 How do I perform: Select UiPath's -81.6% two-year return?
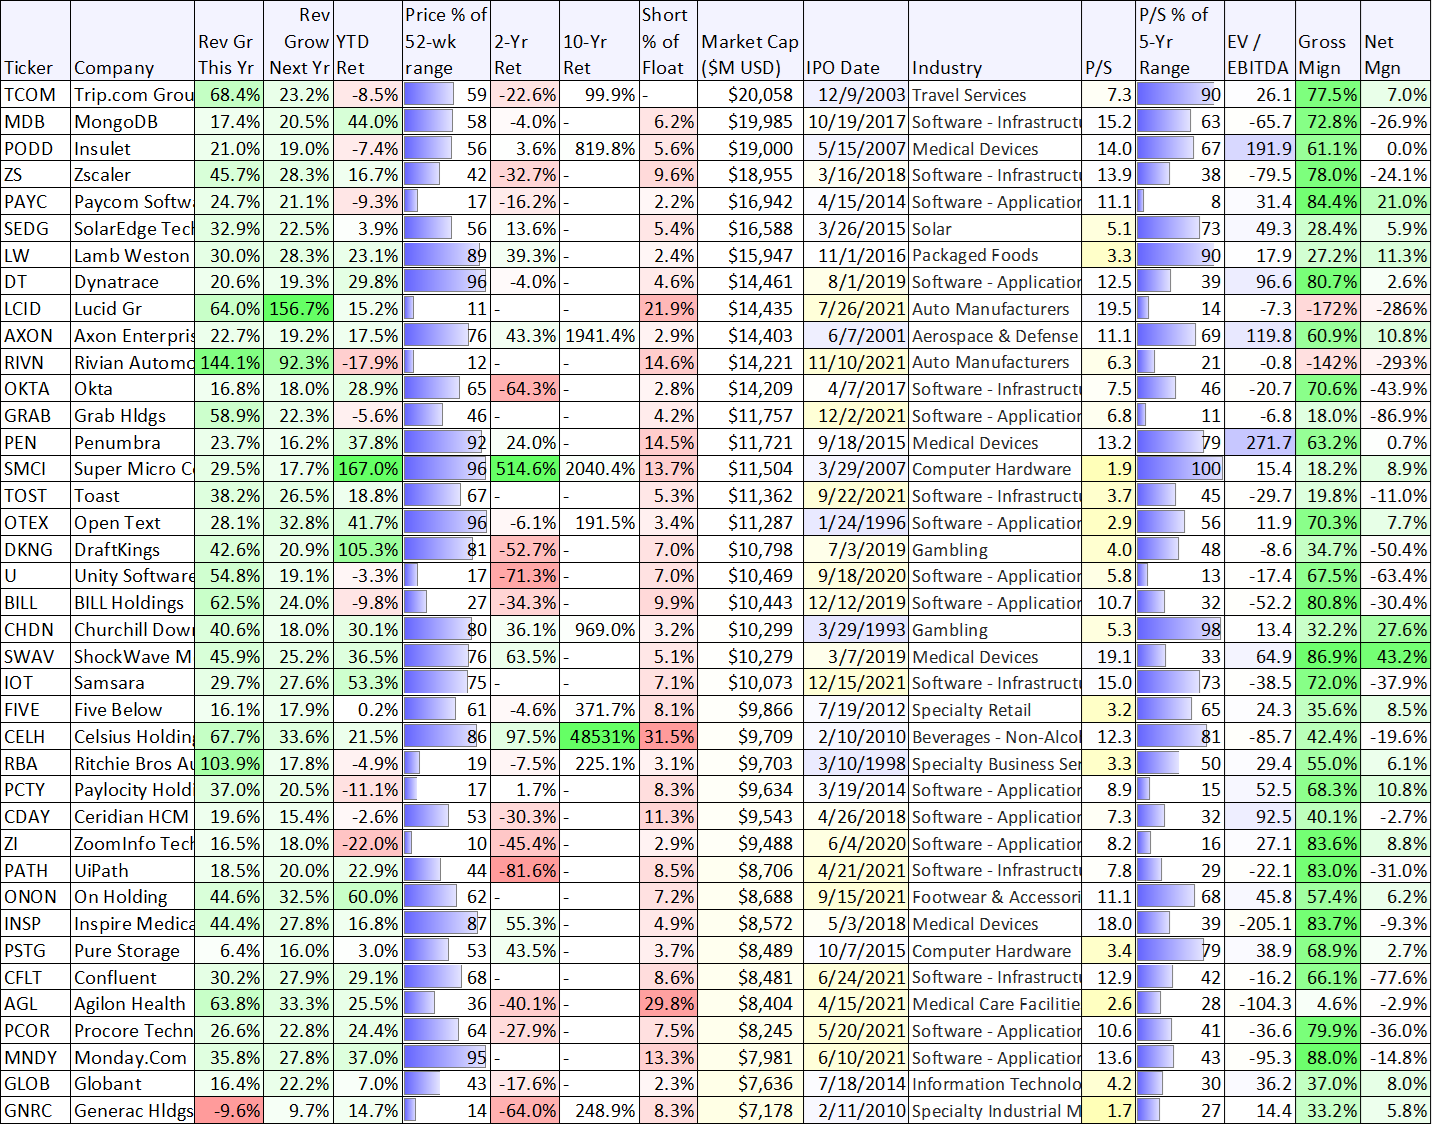(525, 870)
